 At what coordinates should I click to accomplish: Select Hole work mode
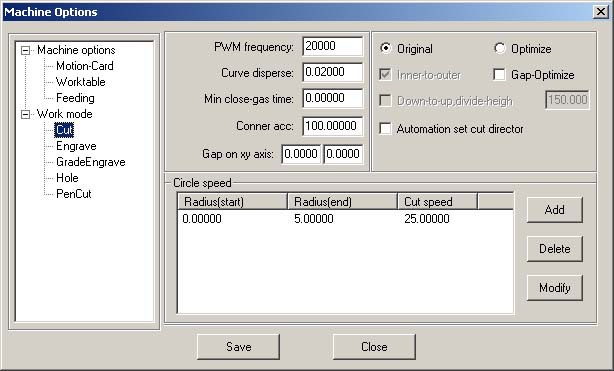67,178
